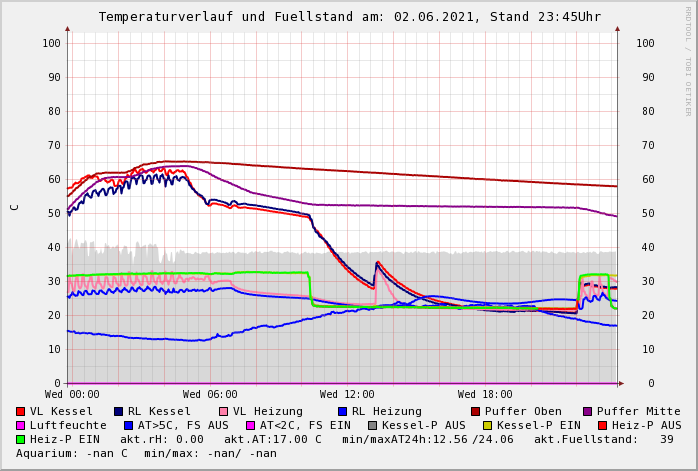
Task: Click the Wed 18:00 time axis label
Action: point(485,395)
